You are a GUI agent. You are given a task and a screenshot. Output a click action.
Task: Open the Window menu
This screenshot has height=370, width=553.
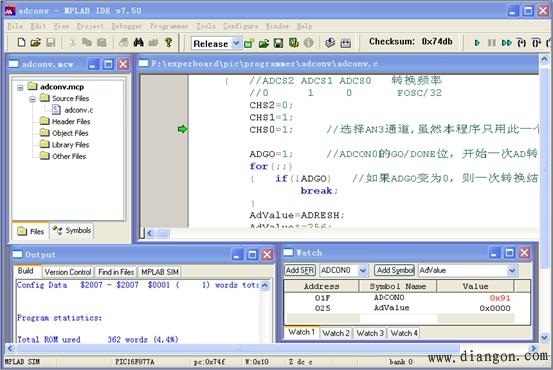pyautogui.click(x=277, y=26)
